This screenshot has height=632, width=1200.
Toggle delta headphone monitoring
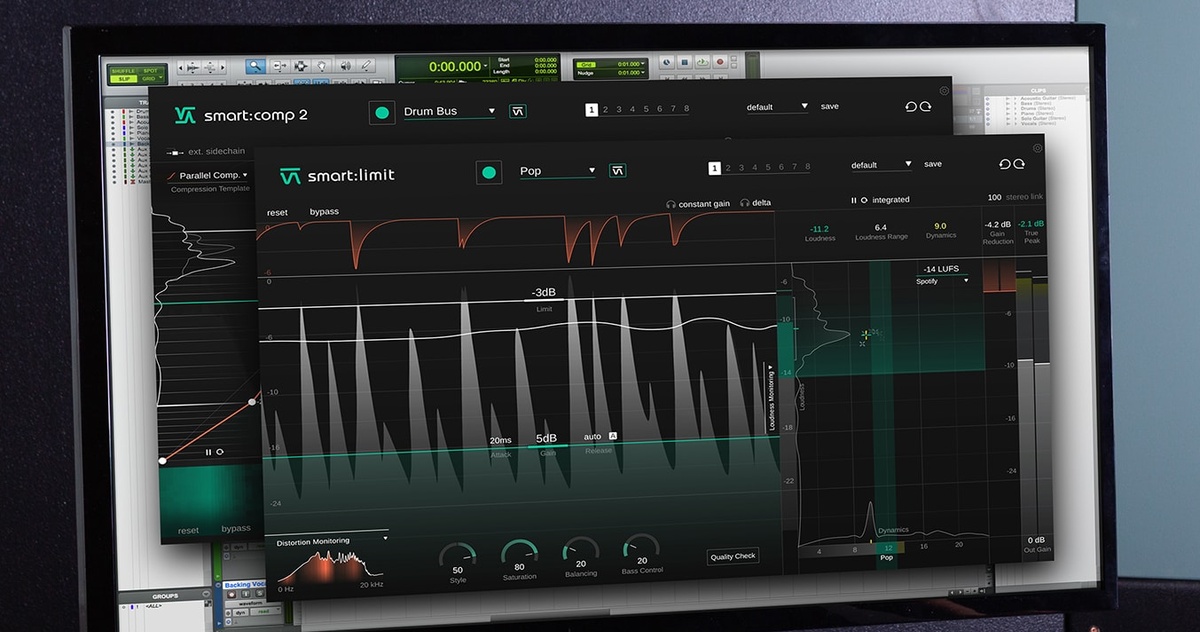pyautogui.click(x=756, y=203)
